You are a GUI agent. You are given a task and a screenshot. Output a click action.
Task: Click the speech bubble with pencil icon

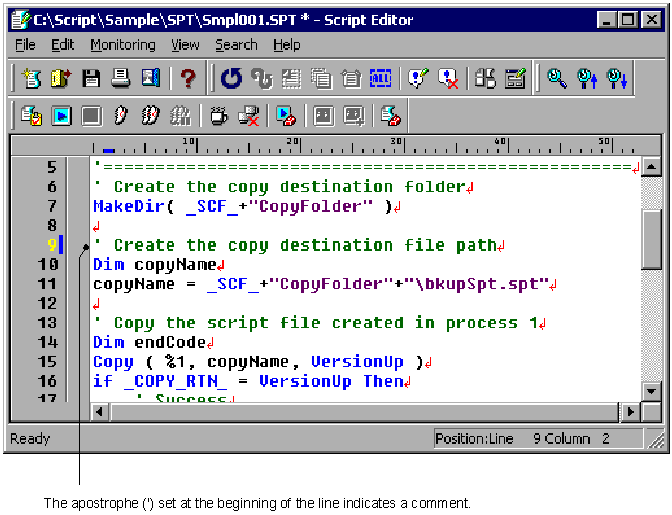click(x=418, y=78)
